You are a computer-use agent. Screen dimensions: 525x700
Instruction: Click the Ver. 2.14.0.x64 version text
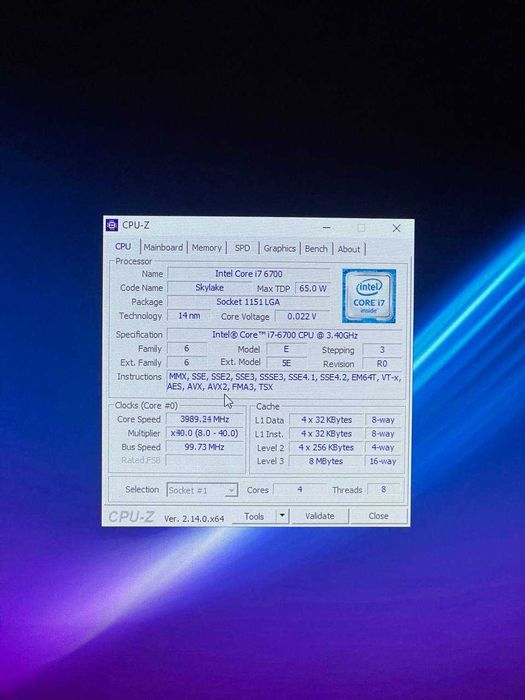[194, 518]
